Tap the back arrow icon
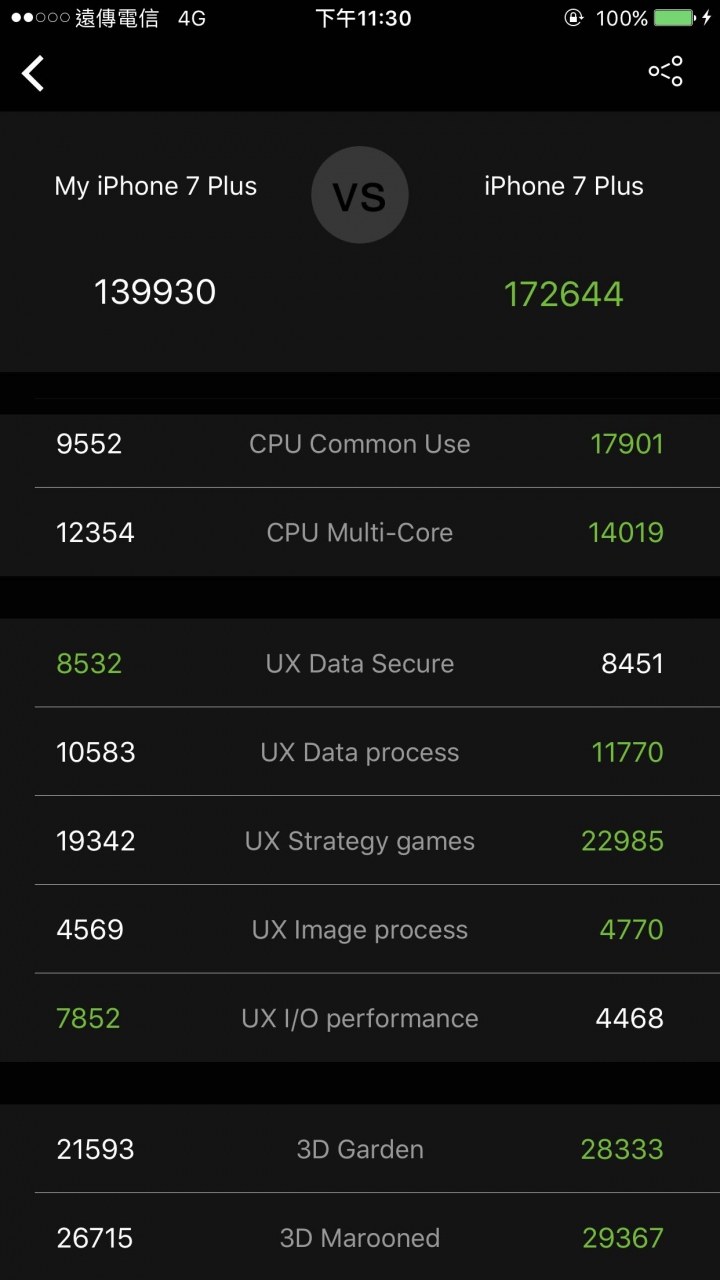 (34, 73)
